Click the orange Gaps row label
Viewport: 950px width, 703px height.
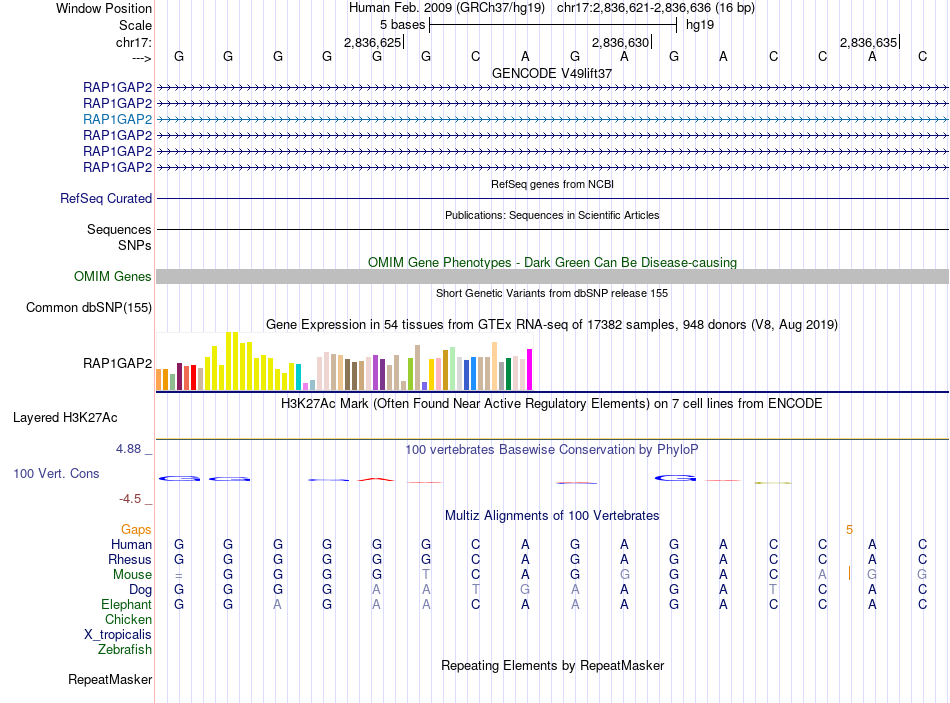[136, 530]
